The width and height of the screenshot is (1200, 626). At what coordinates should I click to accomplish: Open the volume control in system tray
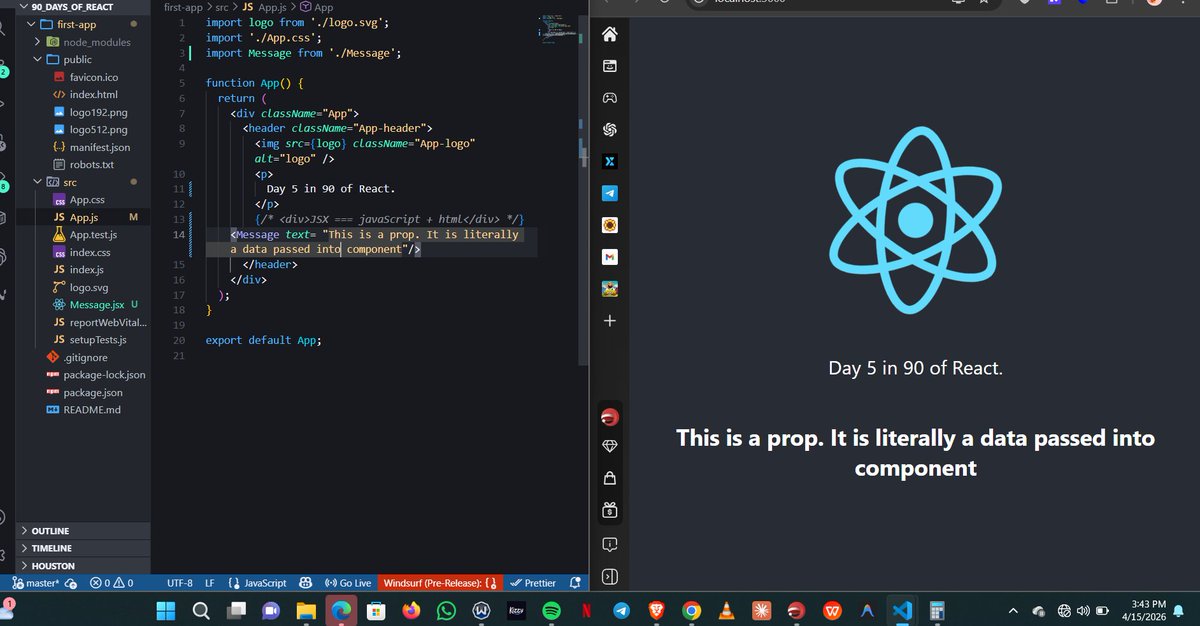1084,610
